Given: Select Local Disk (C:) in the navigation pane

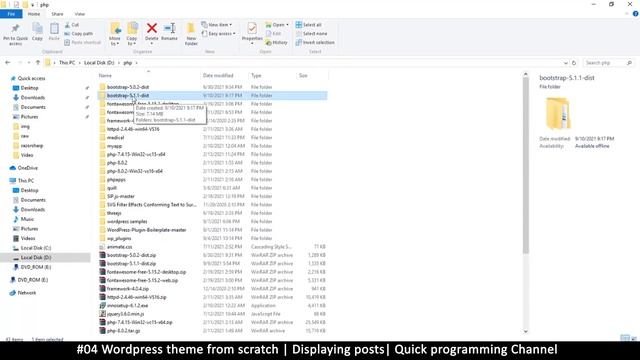Looking at the screenshot, I should tap(36, 248).
